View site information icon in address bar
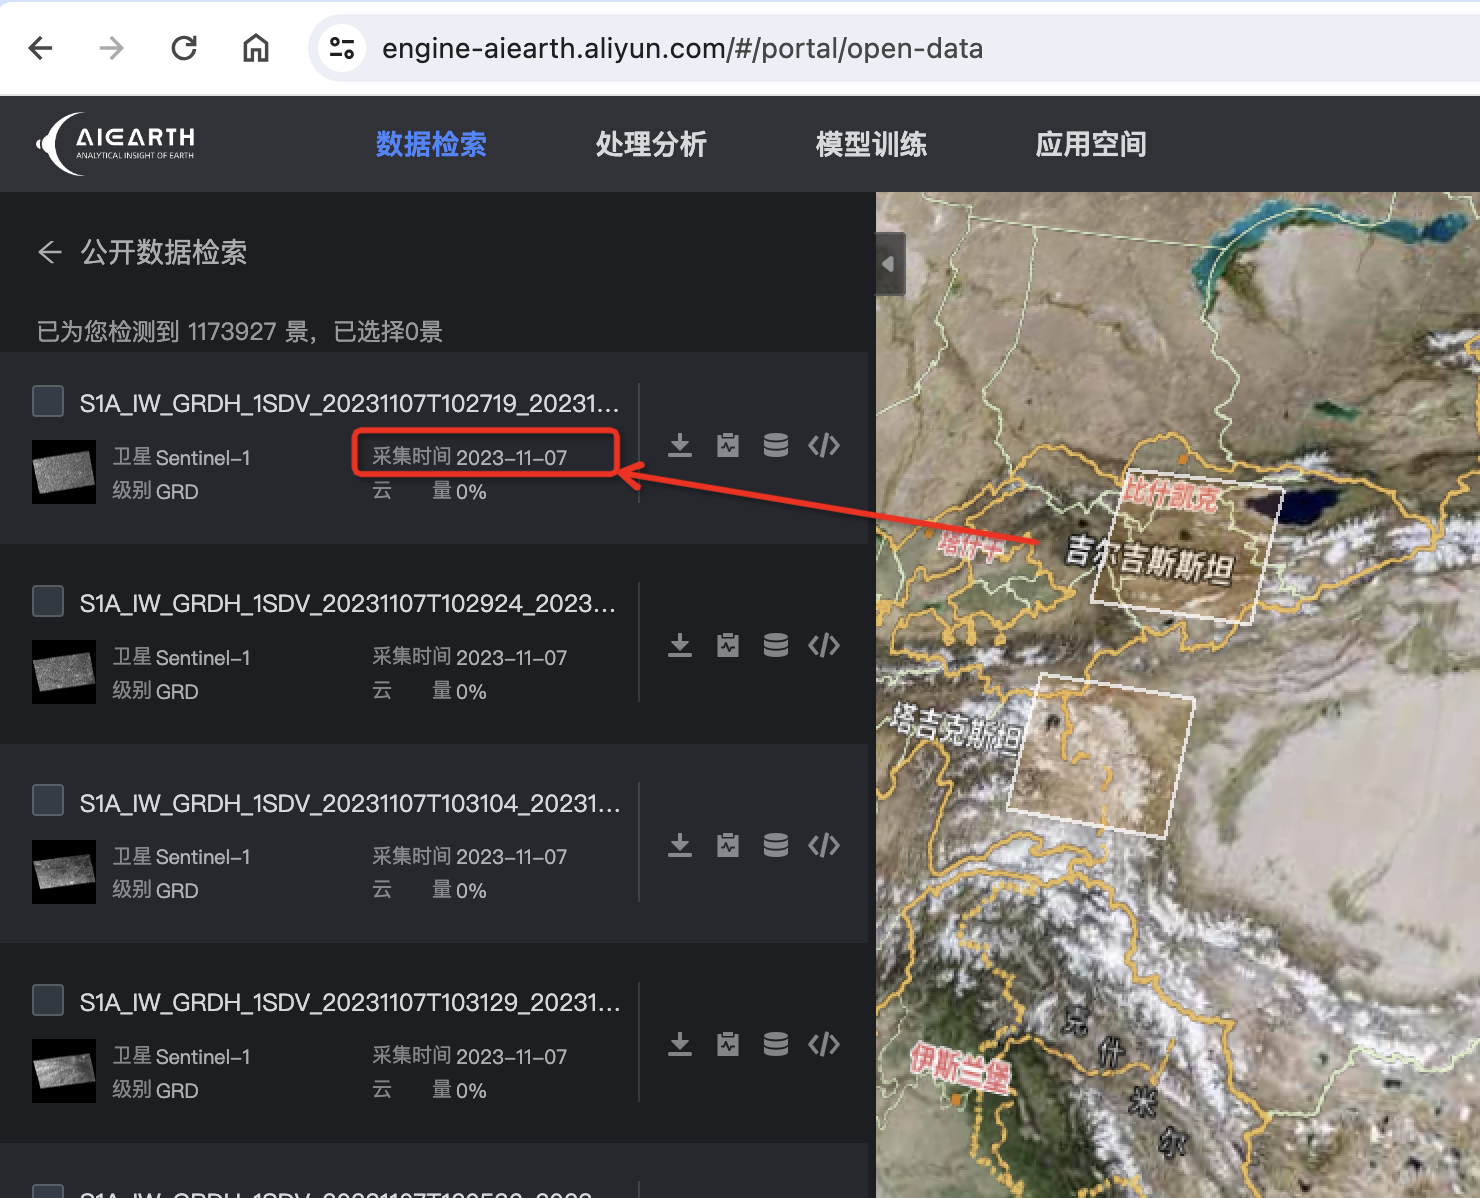 click(x=342, y=48)
